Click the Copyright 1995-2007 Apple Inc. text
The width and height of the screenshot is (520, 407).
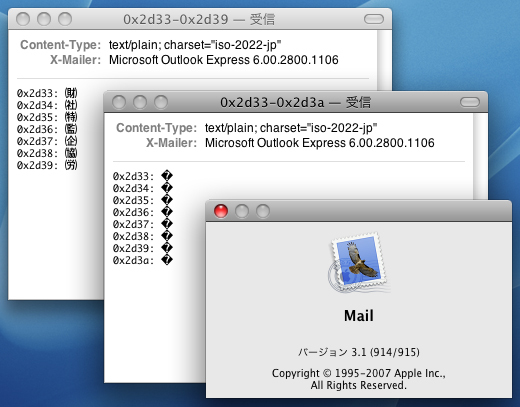tap(359, 373)
